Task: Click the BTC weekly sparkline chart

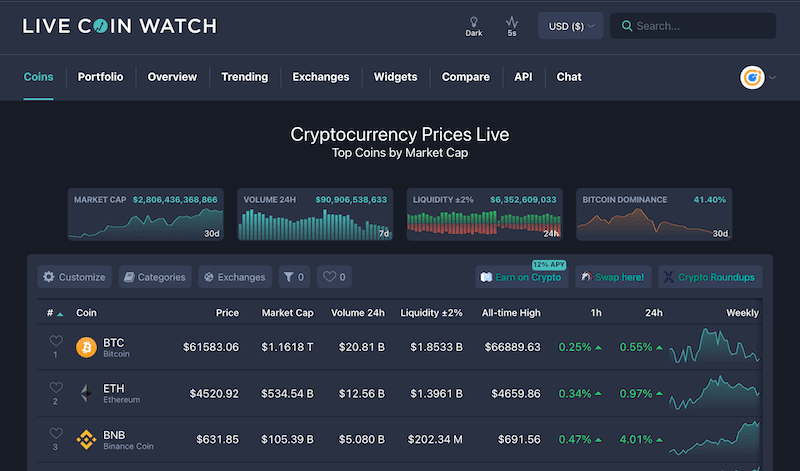Action: tap(714, 345)
